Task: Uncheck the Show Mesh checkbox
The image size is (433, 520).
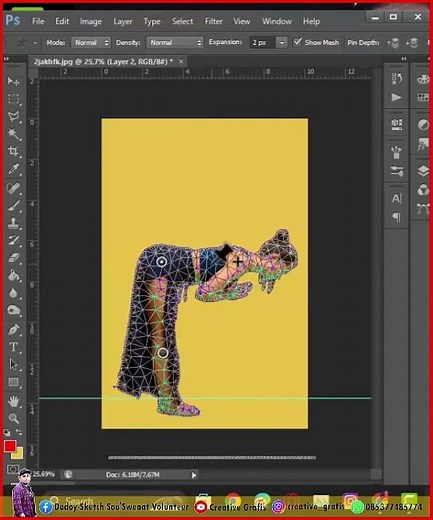Action: 297,42
